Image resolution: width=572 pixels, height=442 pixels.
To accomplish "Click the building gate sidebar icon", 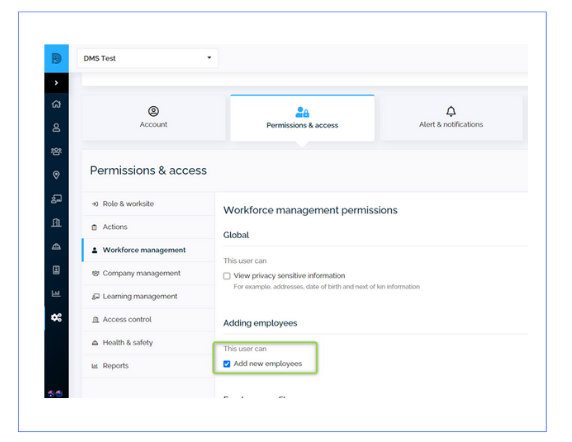I will [x=56, y=222].
